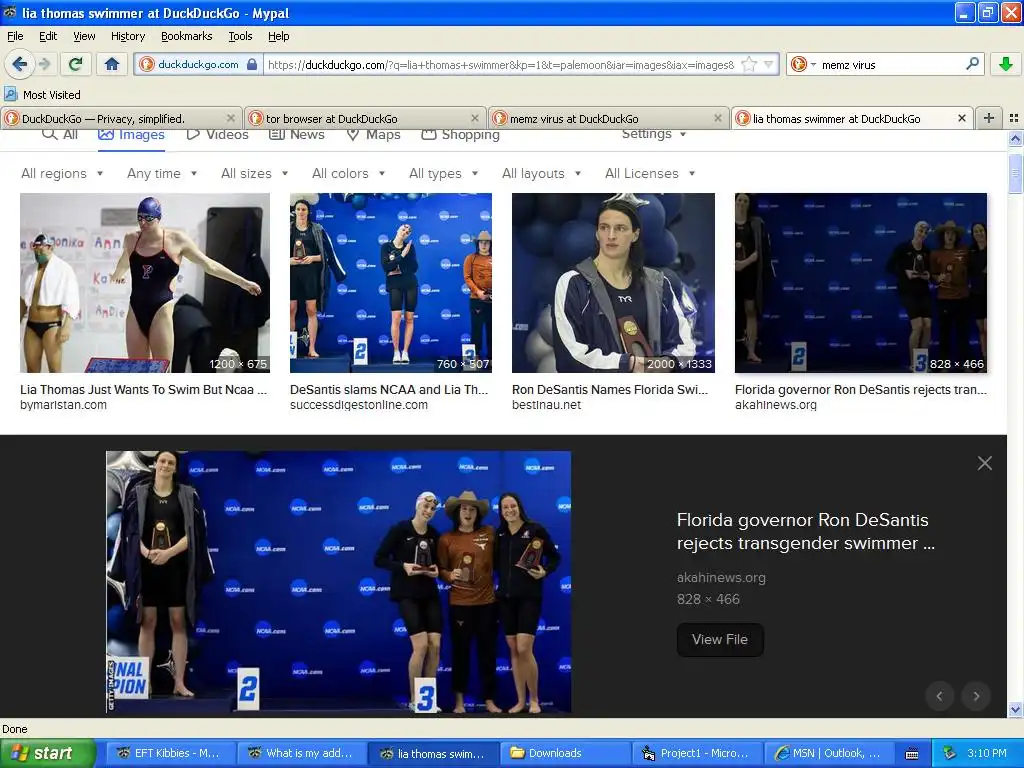Image resolution: width=1024 pixels, height=768 pixels.
Task: Click the View File button
Action: pyautogui.click(x=720, y=639)
